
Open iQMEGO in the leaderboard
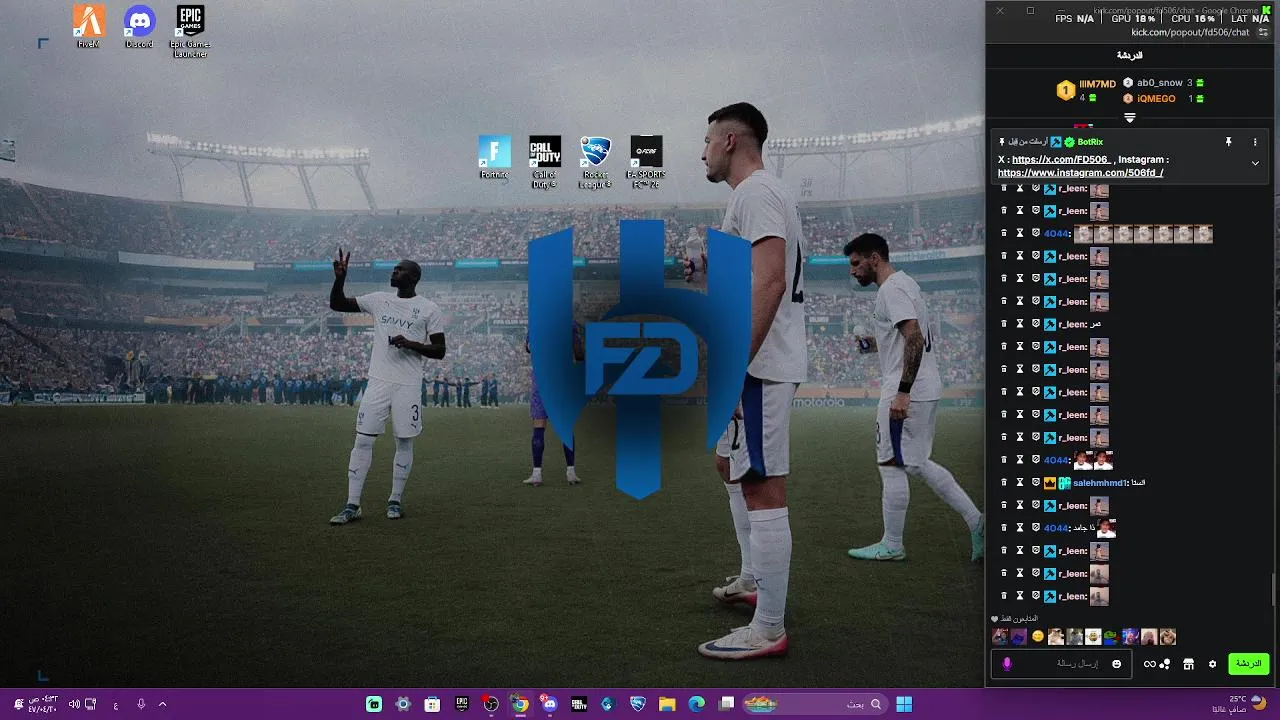point(1156,99)
